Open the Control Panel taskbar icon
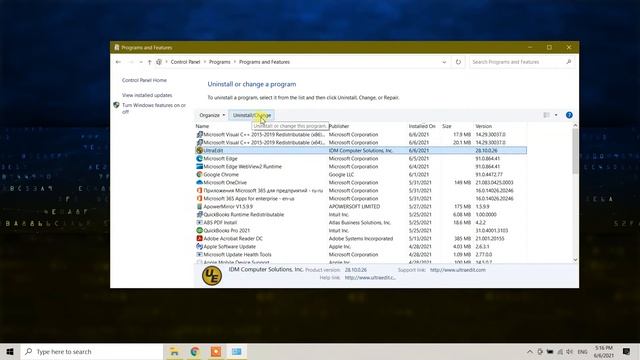 (237, 351)
